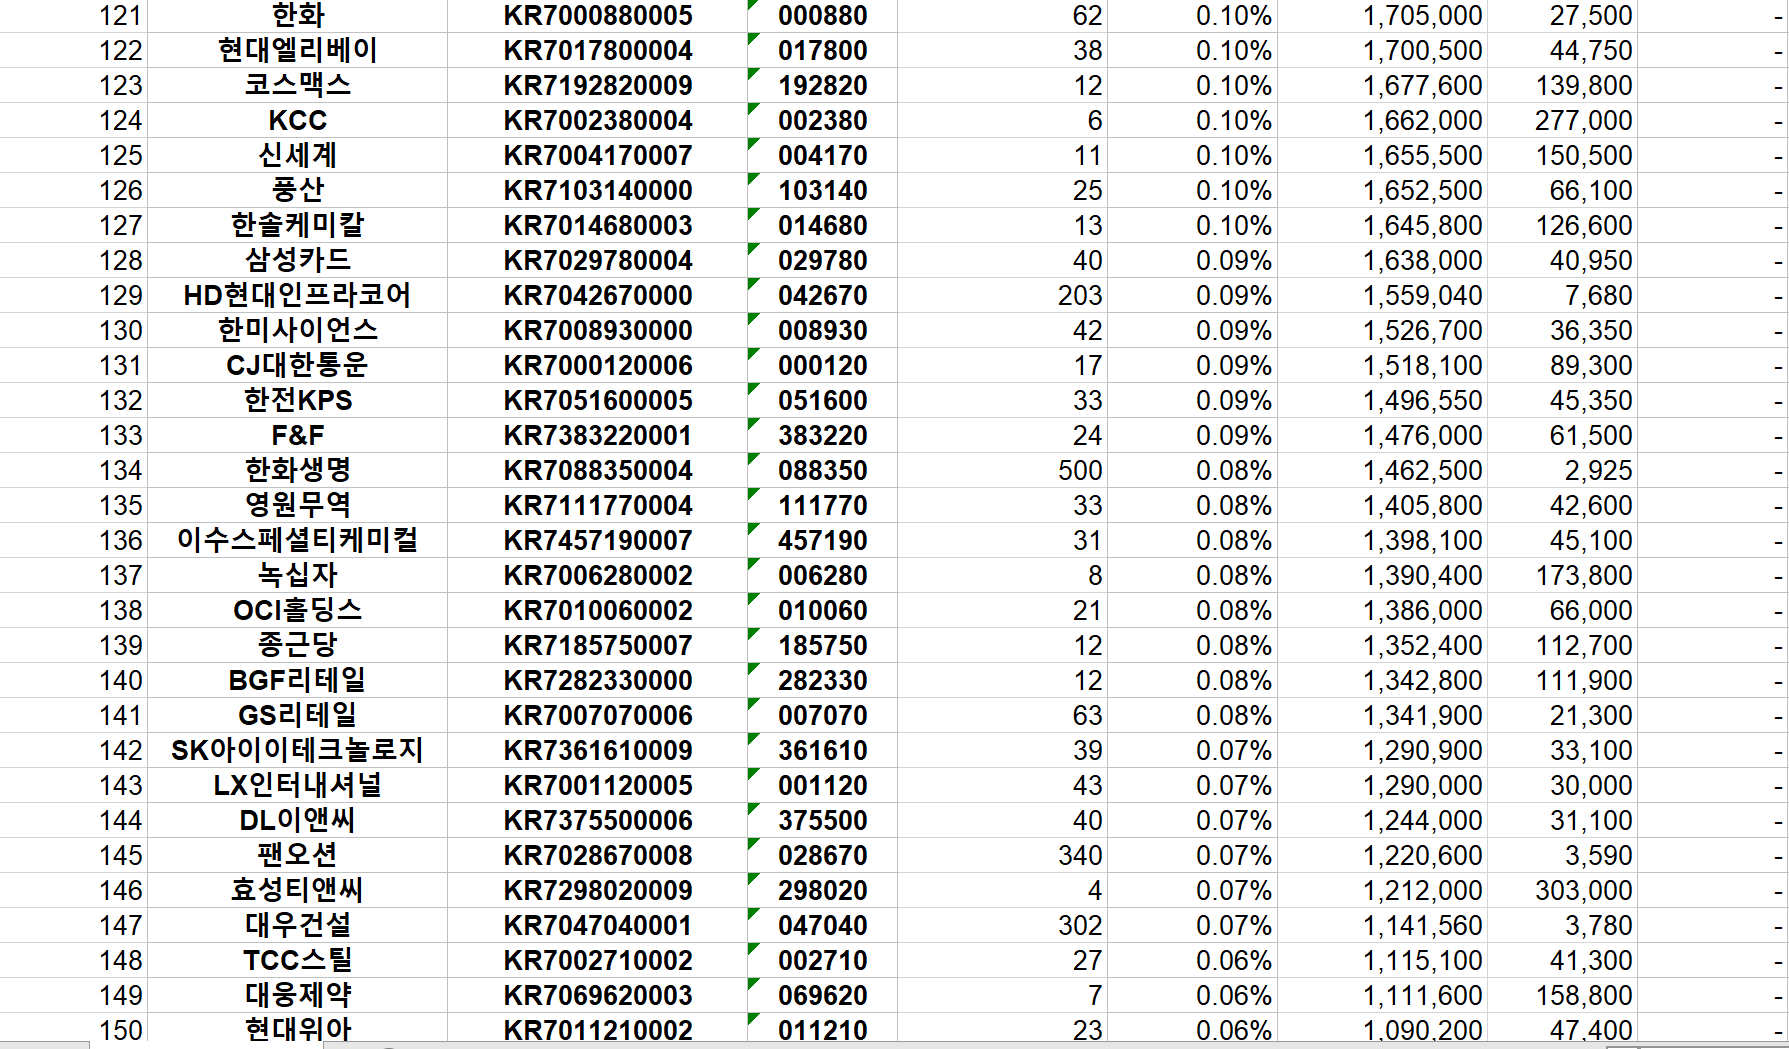Select LX인터내셔널 name cell
1789x1049 pixels.
(x=298, y=786)
